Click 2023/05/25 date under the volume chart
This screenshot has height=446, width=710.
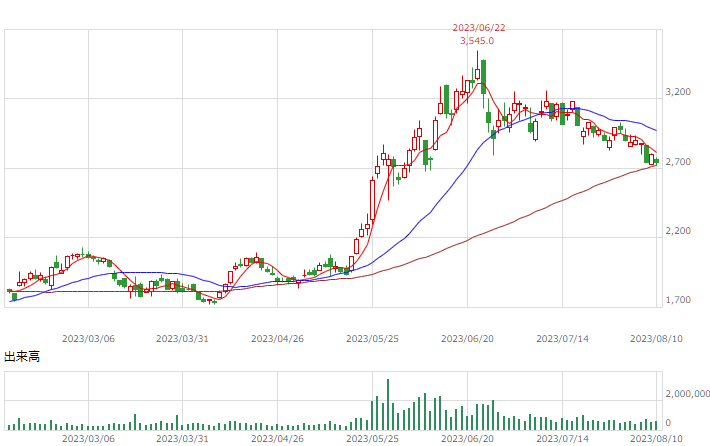372,439
